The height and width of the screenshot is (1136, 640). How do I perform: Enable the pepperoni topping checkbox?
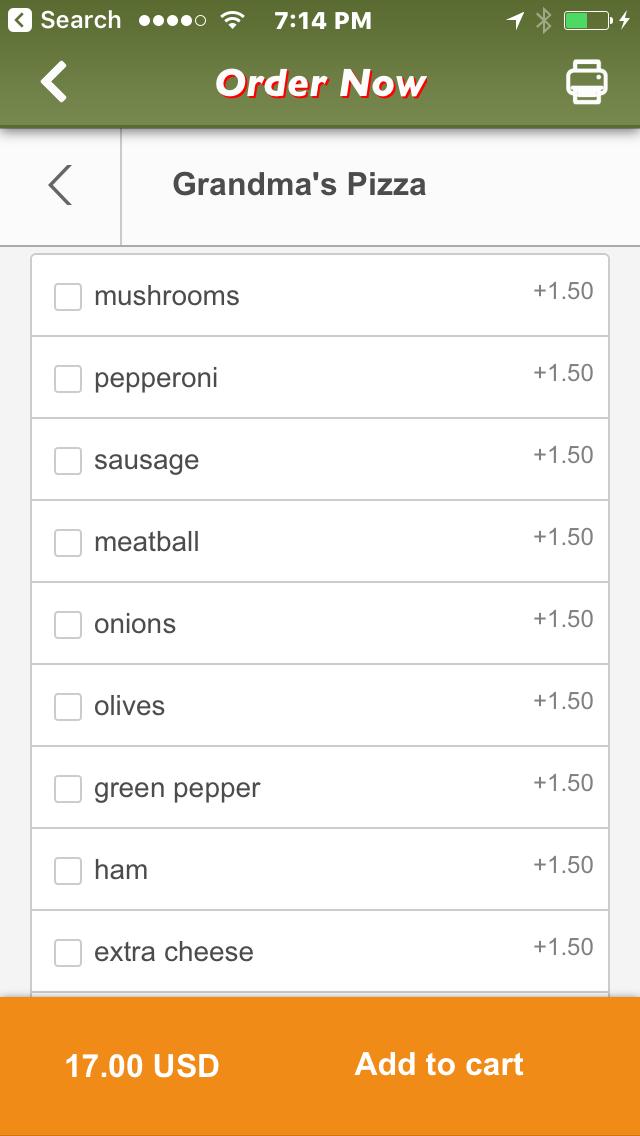coord(67,379)
